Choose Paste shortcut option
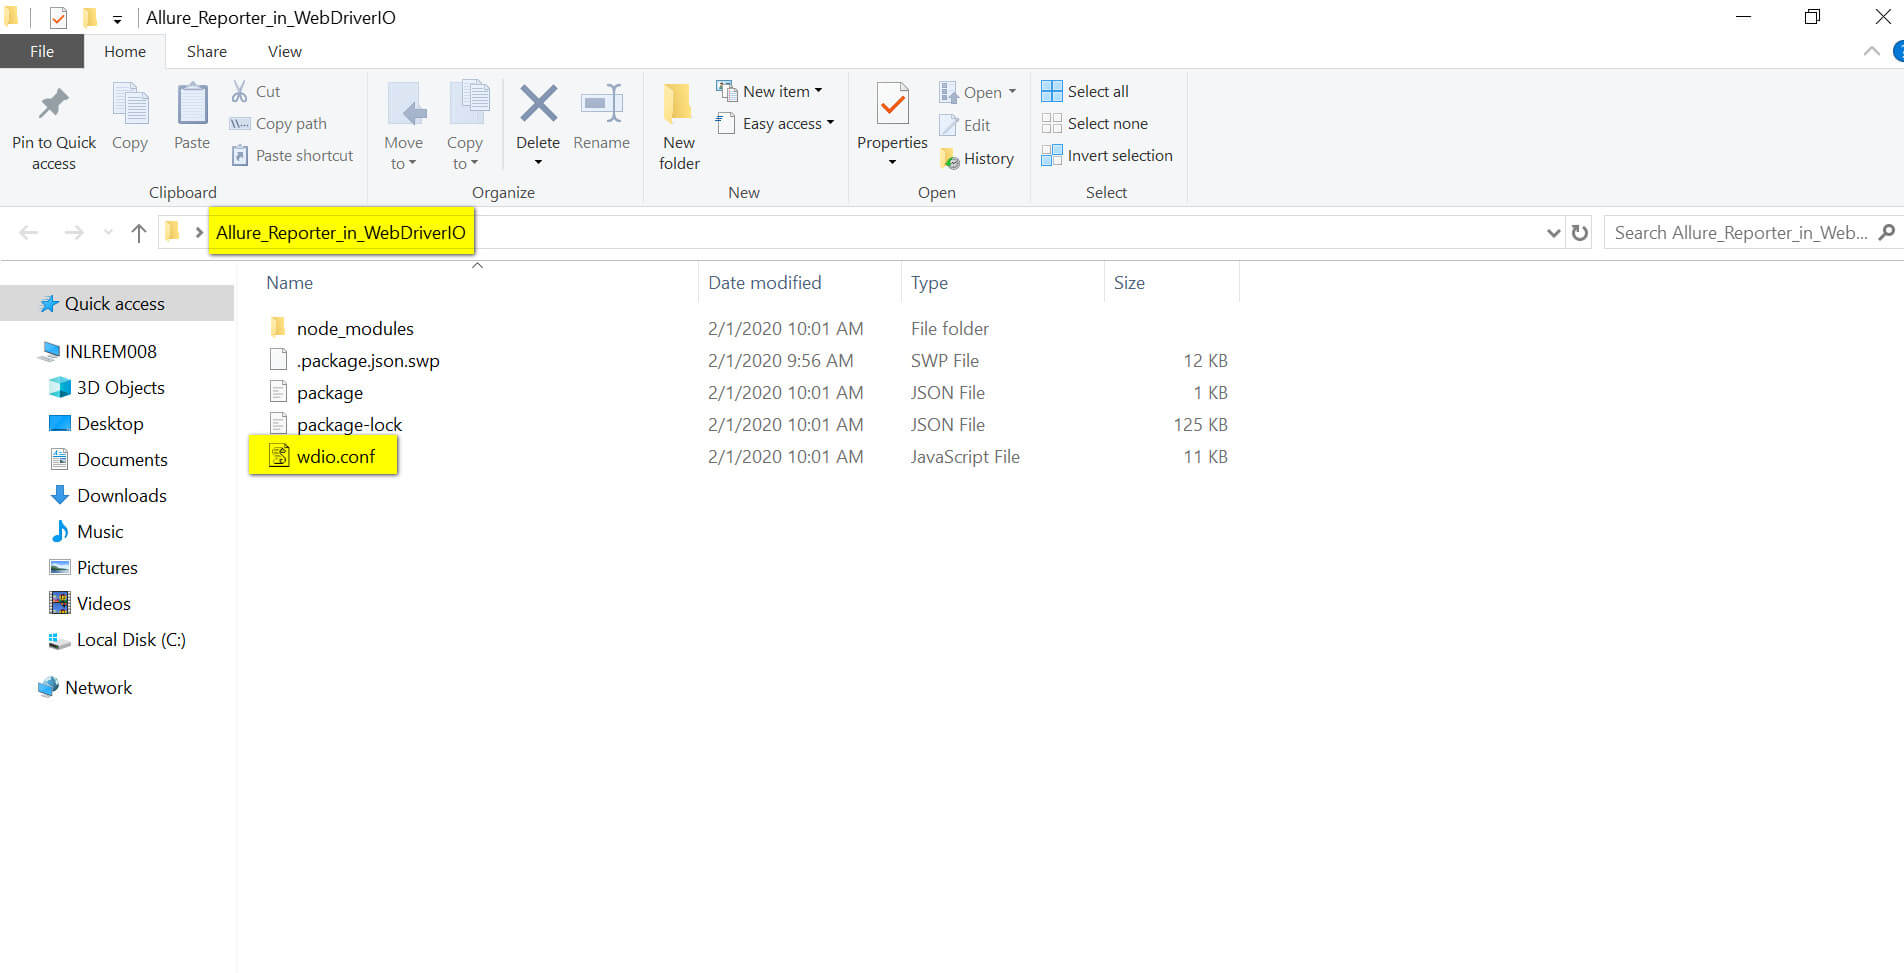1904x973 pixels. [x=292, y=155]
